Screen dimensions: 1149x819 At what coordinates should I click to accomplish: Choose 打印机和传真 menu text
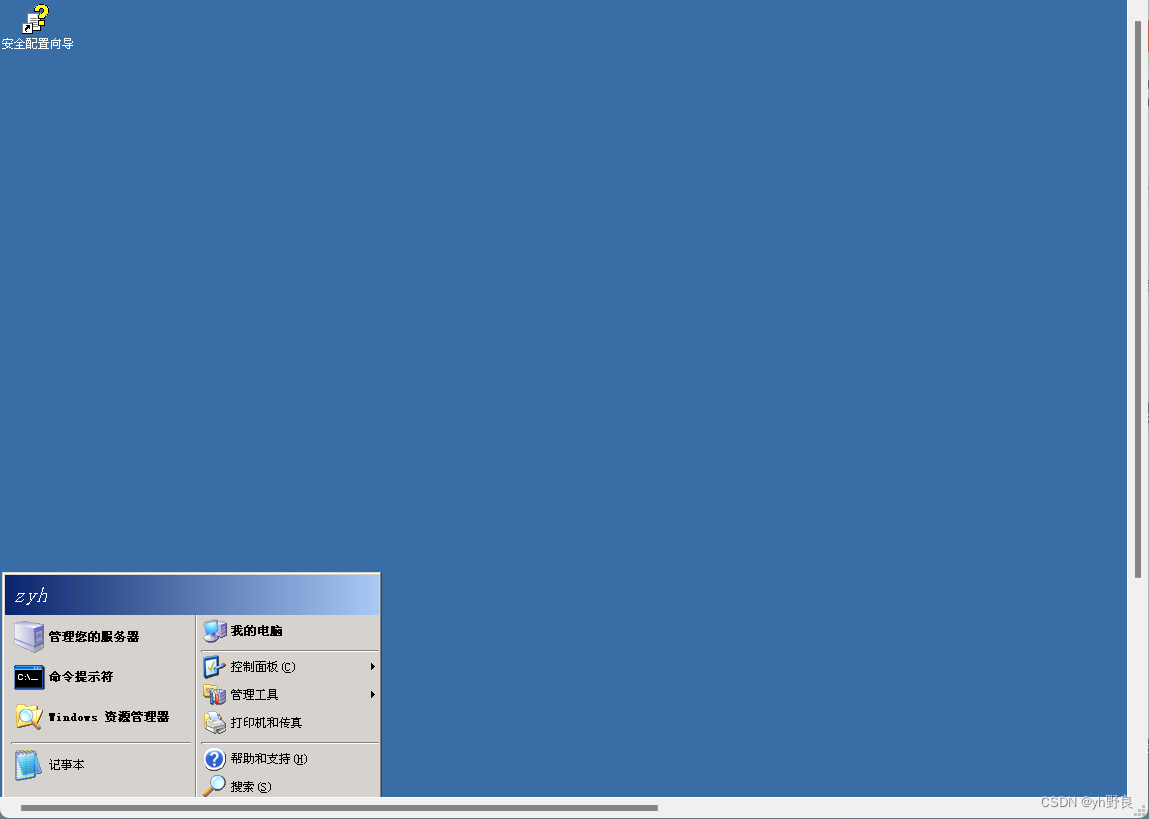point(266,722)
